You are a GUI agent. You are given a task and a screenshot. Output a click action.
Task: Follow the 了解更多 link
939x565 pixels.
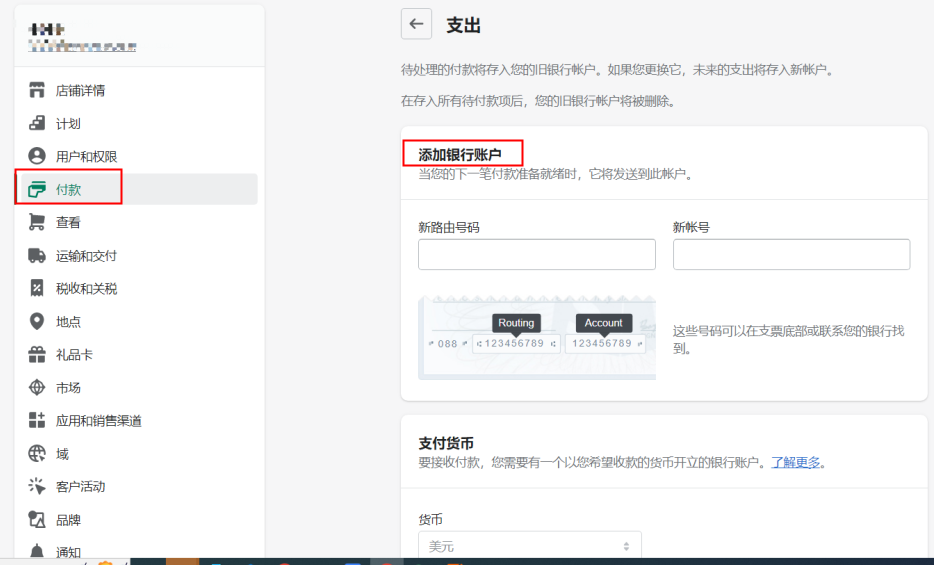click(x=795, y=462)
